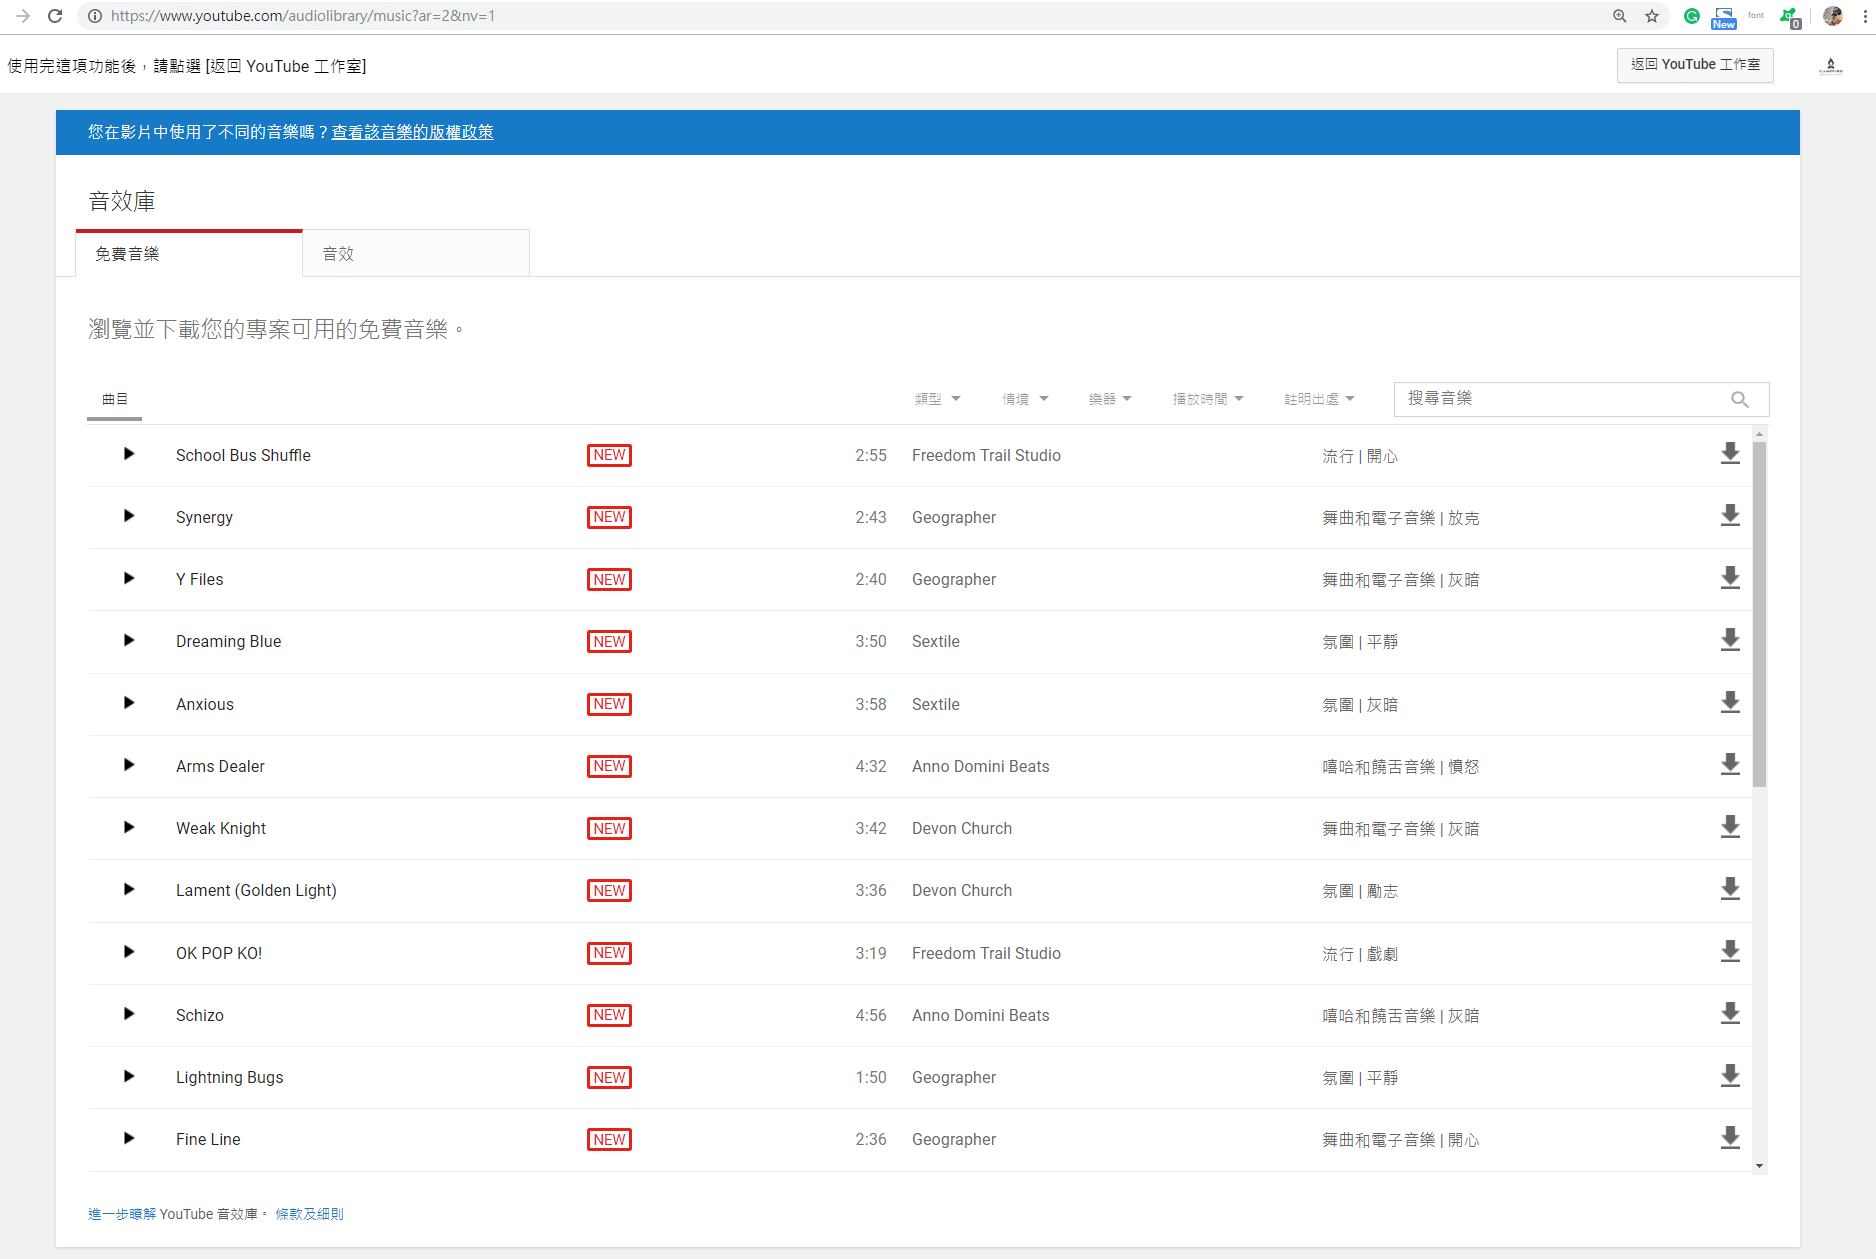
Task: Play the Arms Dealer track
Action: click(129, 765)
